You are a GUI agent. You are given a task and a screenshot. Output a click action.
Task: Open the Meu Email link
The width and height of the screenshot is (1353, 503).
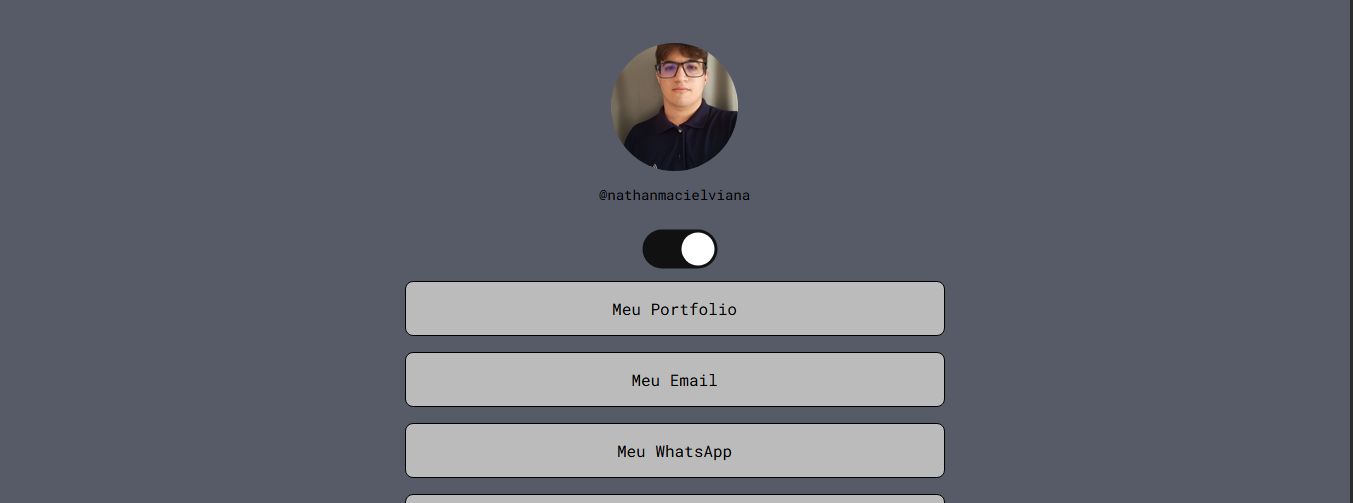tap(674, 380)
